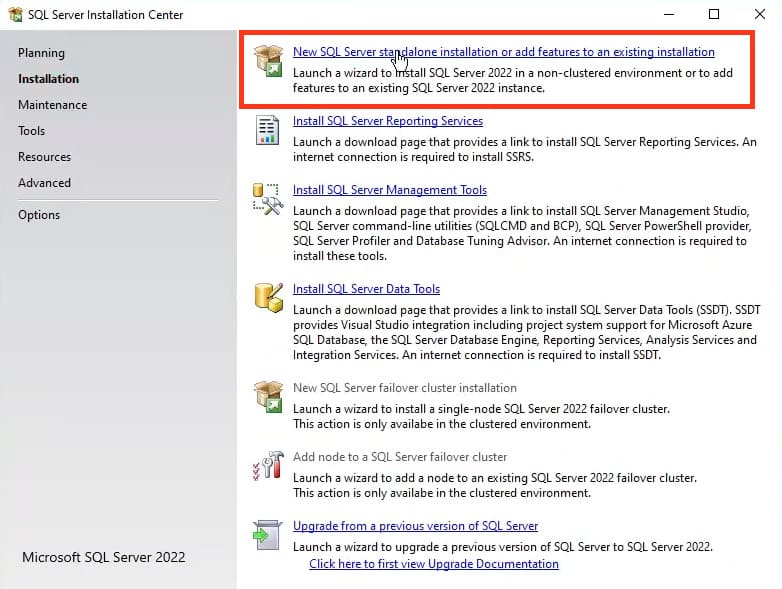Click Upgrade from a previous version link
The width and height of the screenshot is (782, 589).
[415, 526]
